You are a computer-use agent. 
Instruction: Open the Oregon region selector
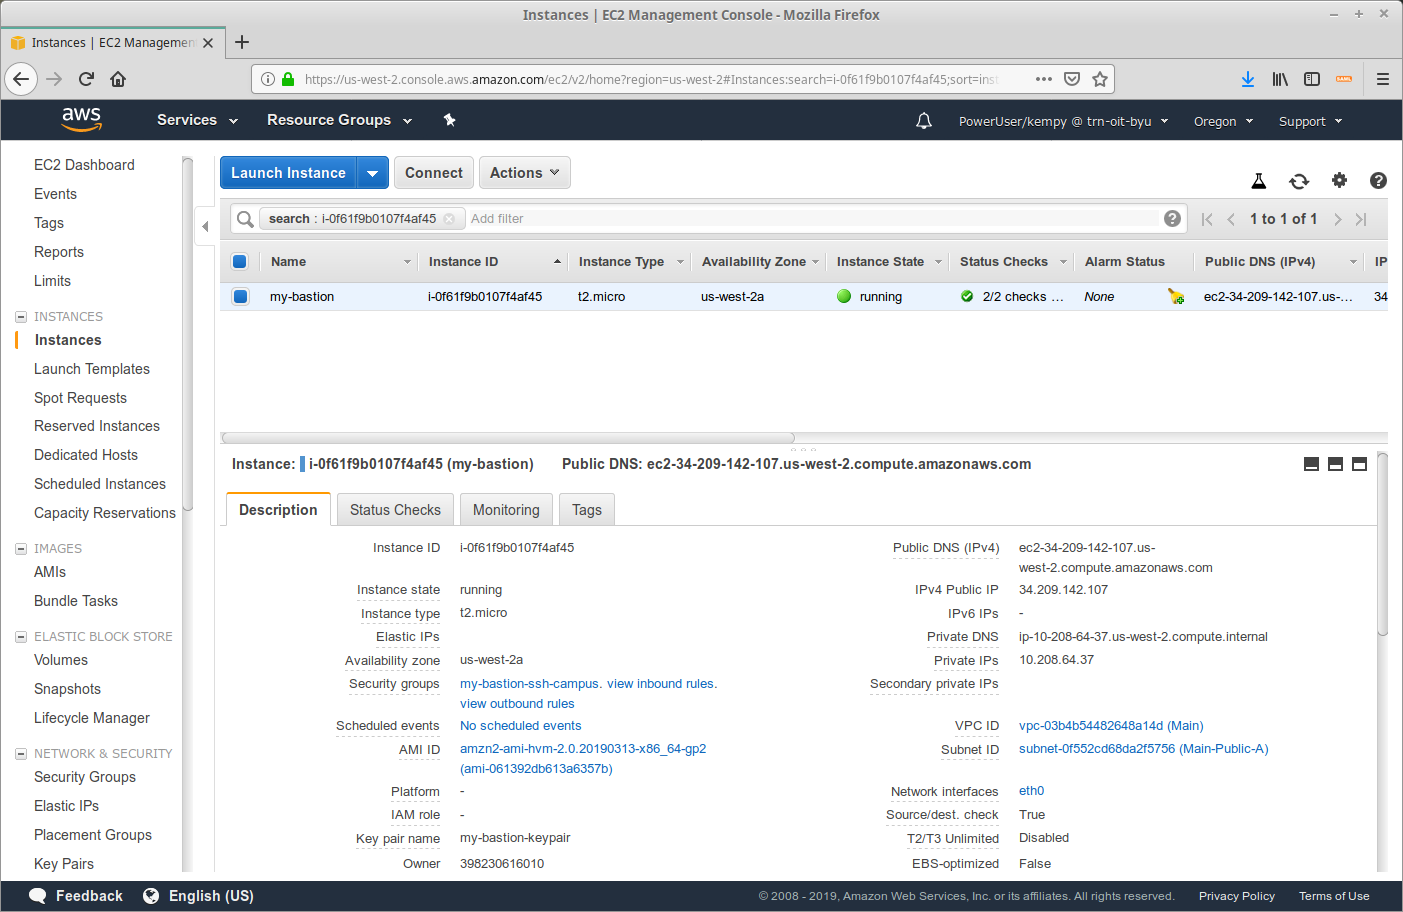tap(1223, 121)
